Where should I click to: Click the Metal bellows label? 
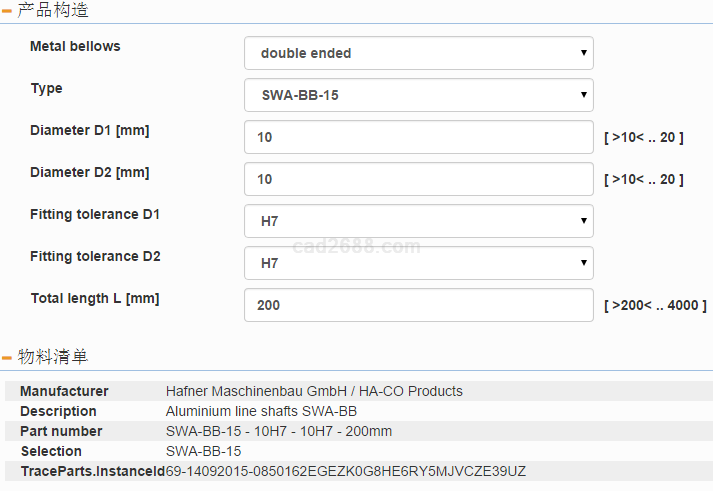pos(75,46)
